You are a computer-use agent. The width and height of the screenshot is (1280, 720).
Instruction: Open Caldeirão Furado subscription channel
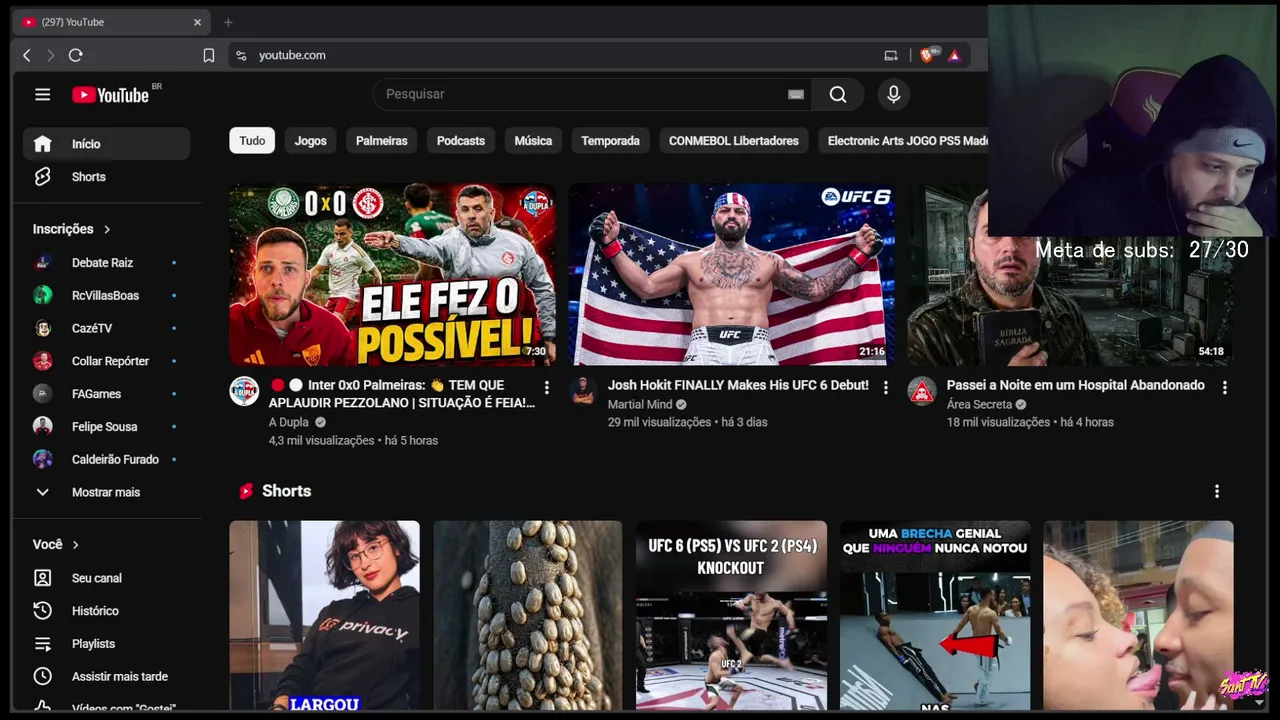pos(106,460)
